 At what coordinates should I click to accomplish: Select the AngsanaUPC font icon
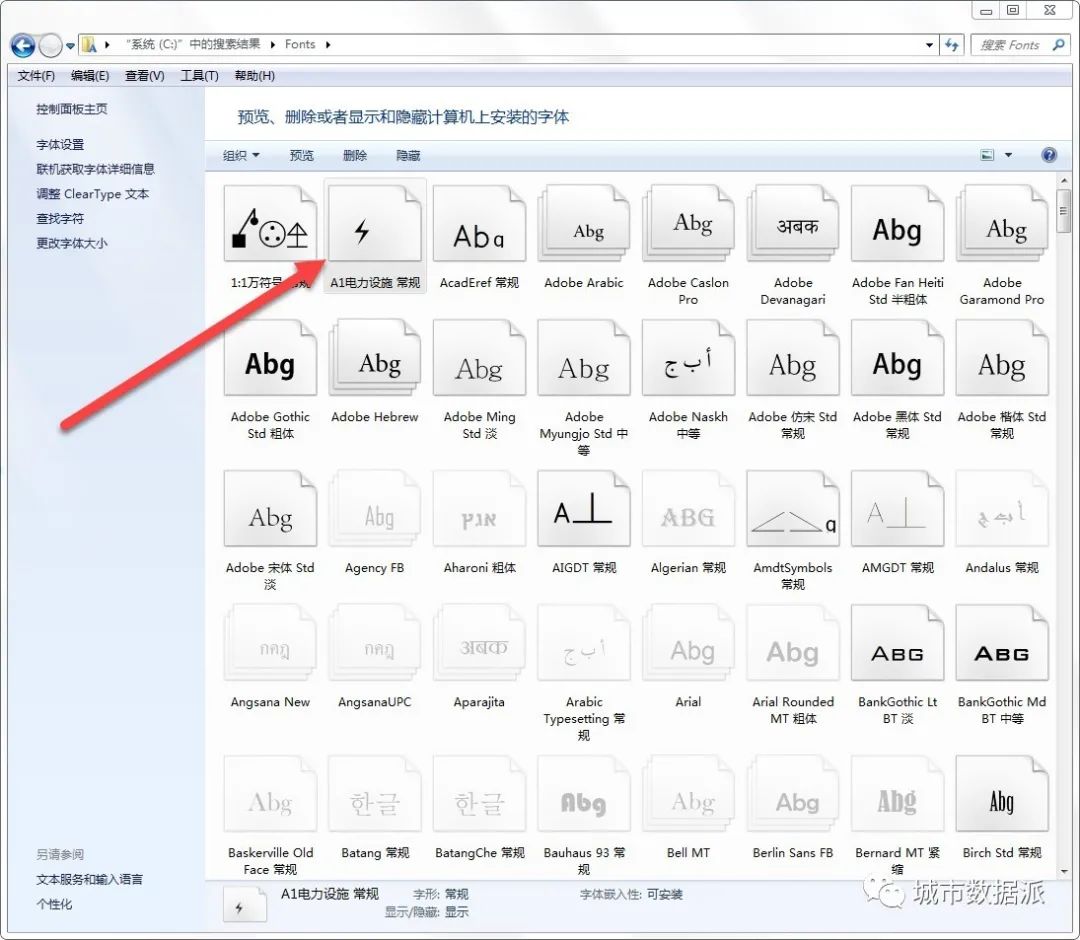pos(375,643)
